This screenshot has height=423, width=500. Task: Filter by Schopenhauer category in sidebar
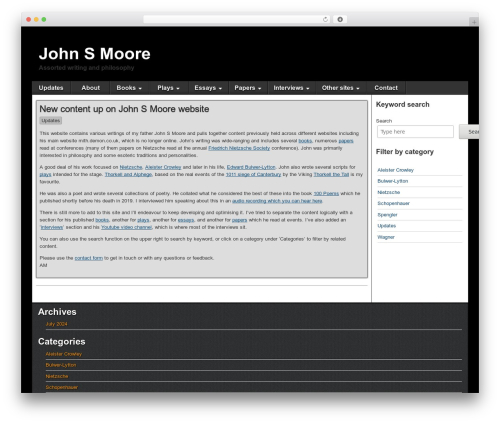click(393, 204)
